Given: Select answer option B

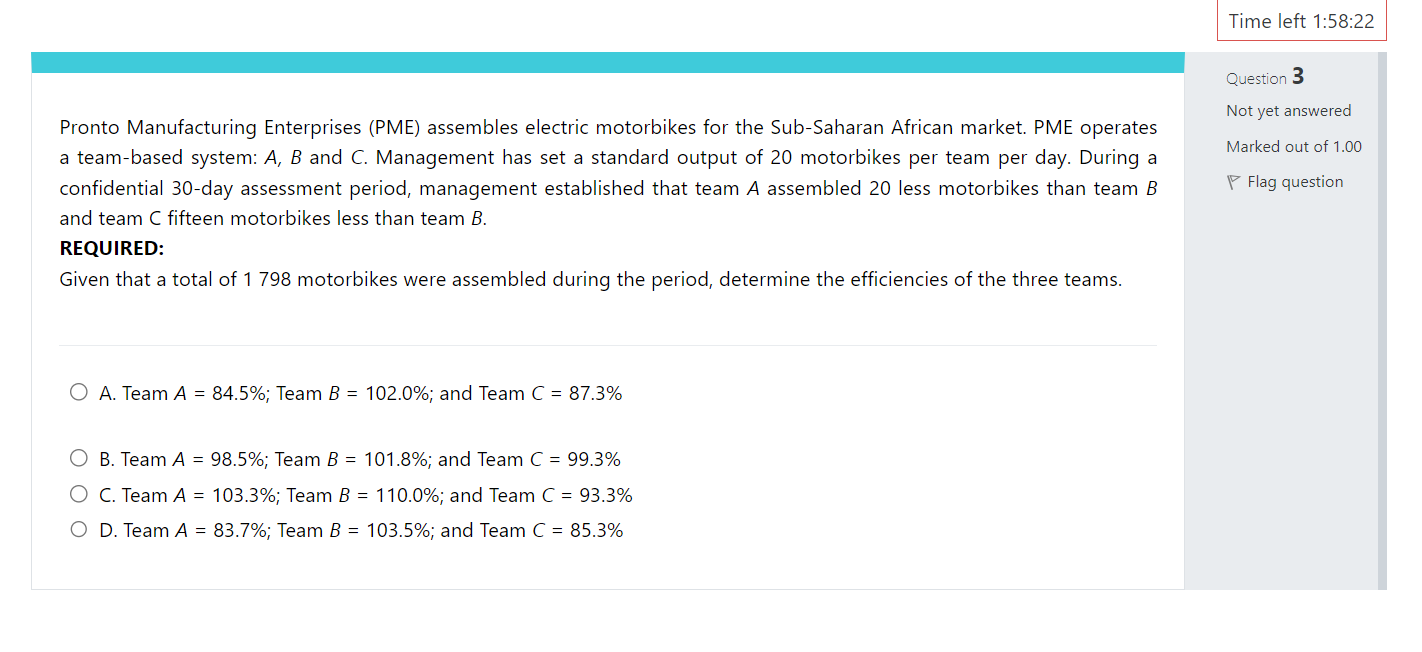Looking at the screenshot, I should pos(78,457).
